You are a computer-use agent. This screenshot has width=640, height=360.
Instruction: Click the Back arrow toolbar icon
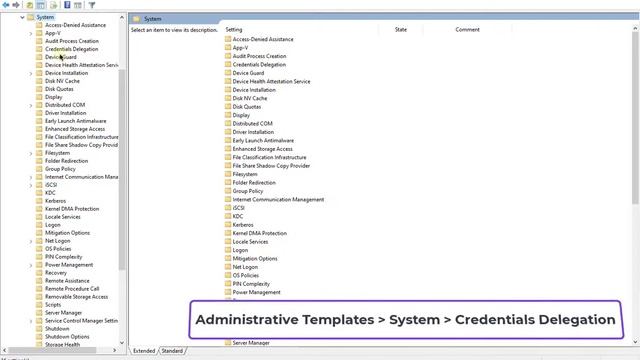coord(6,5)
